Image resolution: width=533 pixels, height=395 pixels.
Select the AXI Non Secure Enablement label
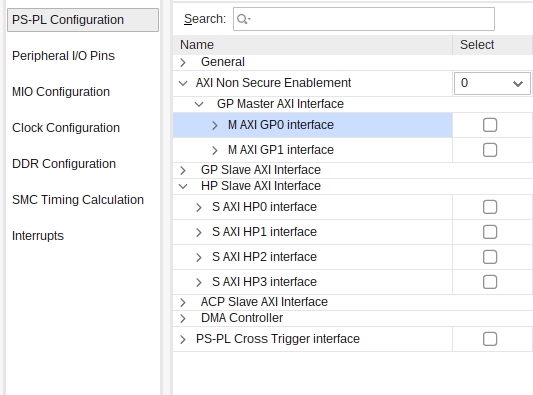(273, 83)
